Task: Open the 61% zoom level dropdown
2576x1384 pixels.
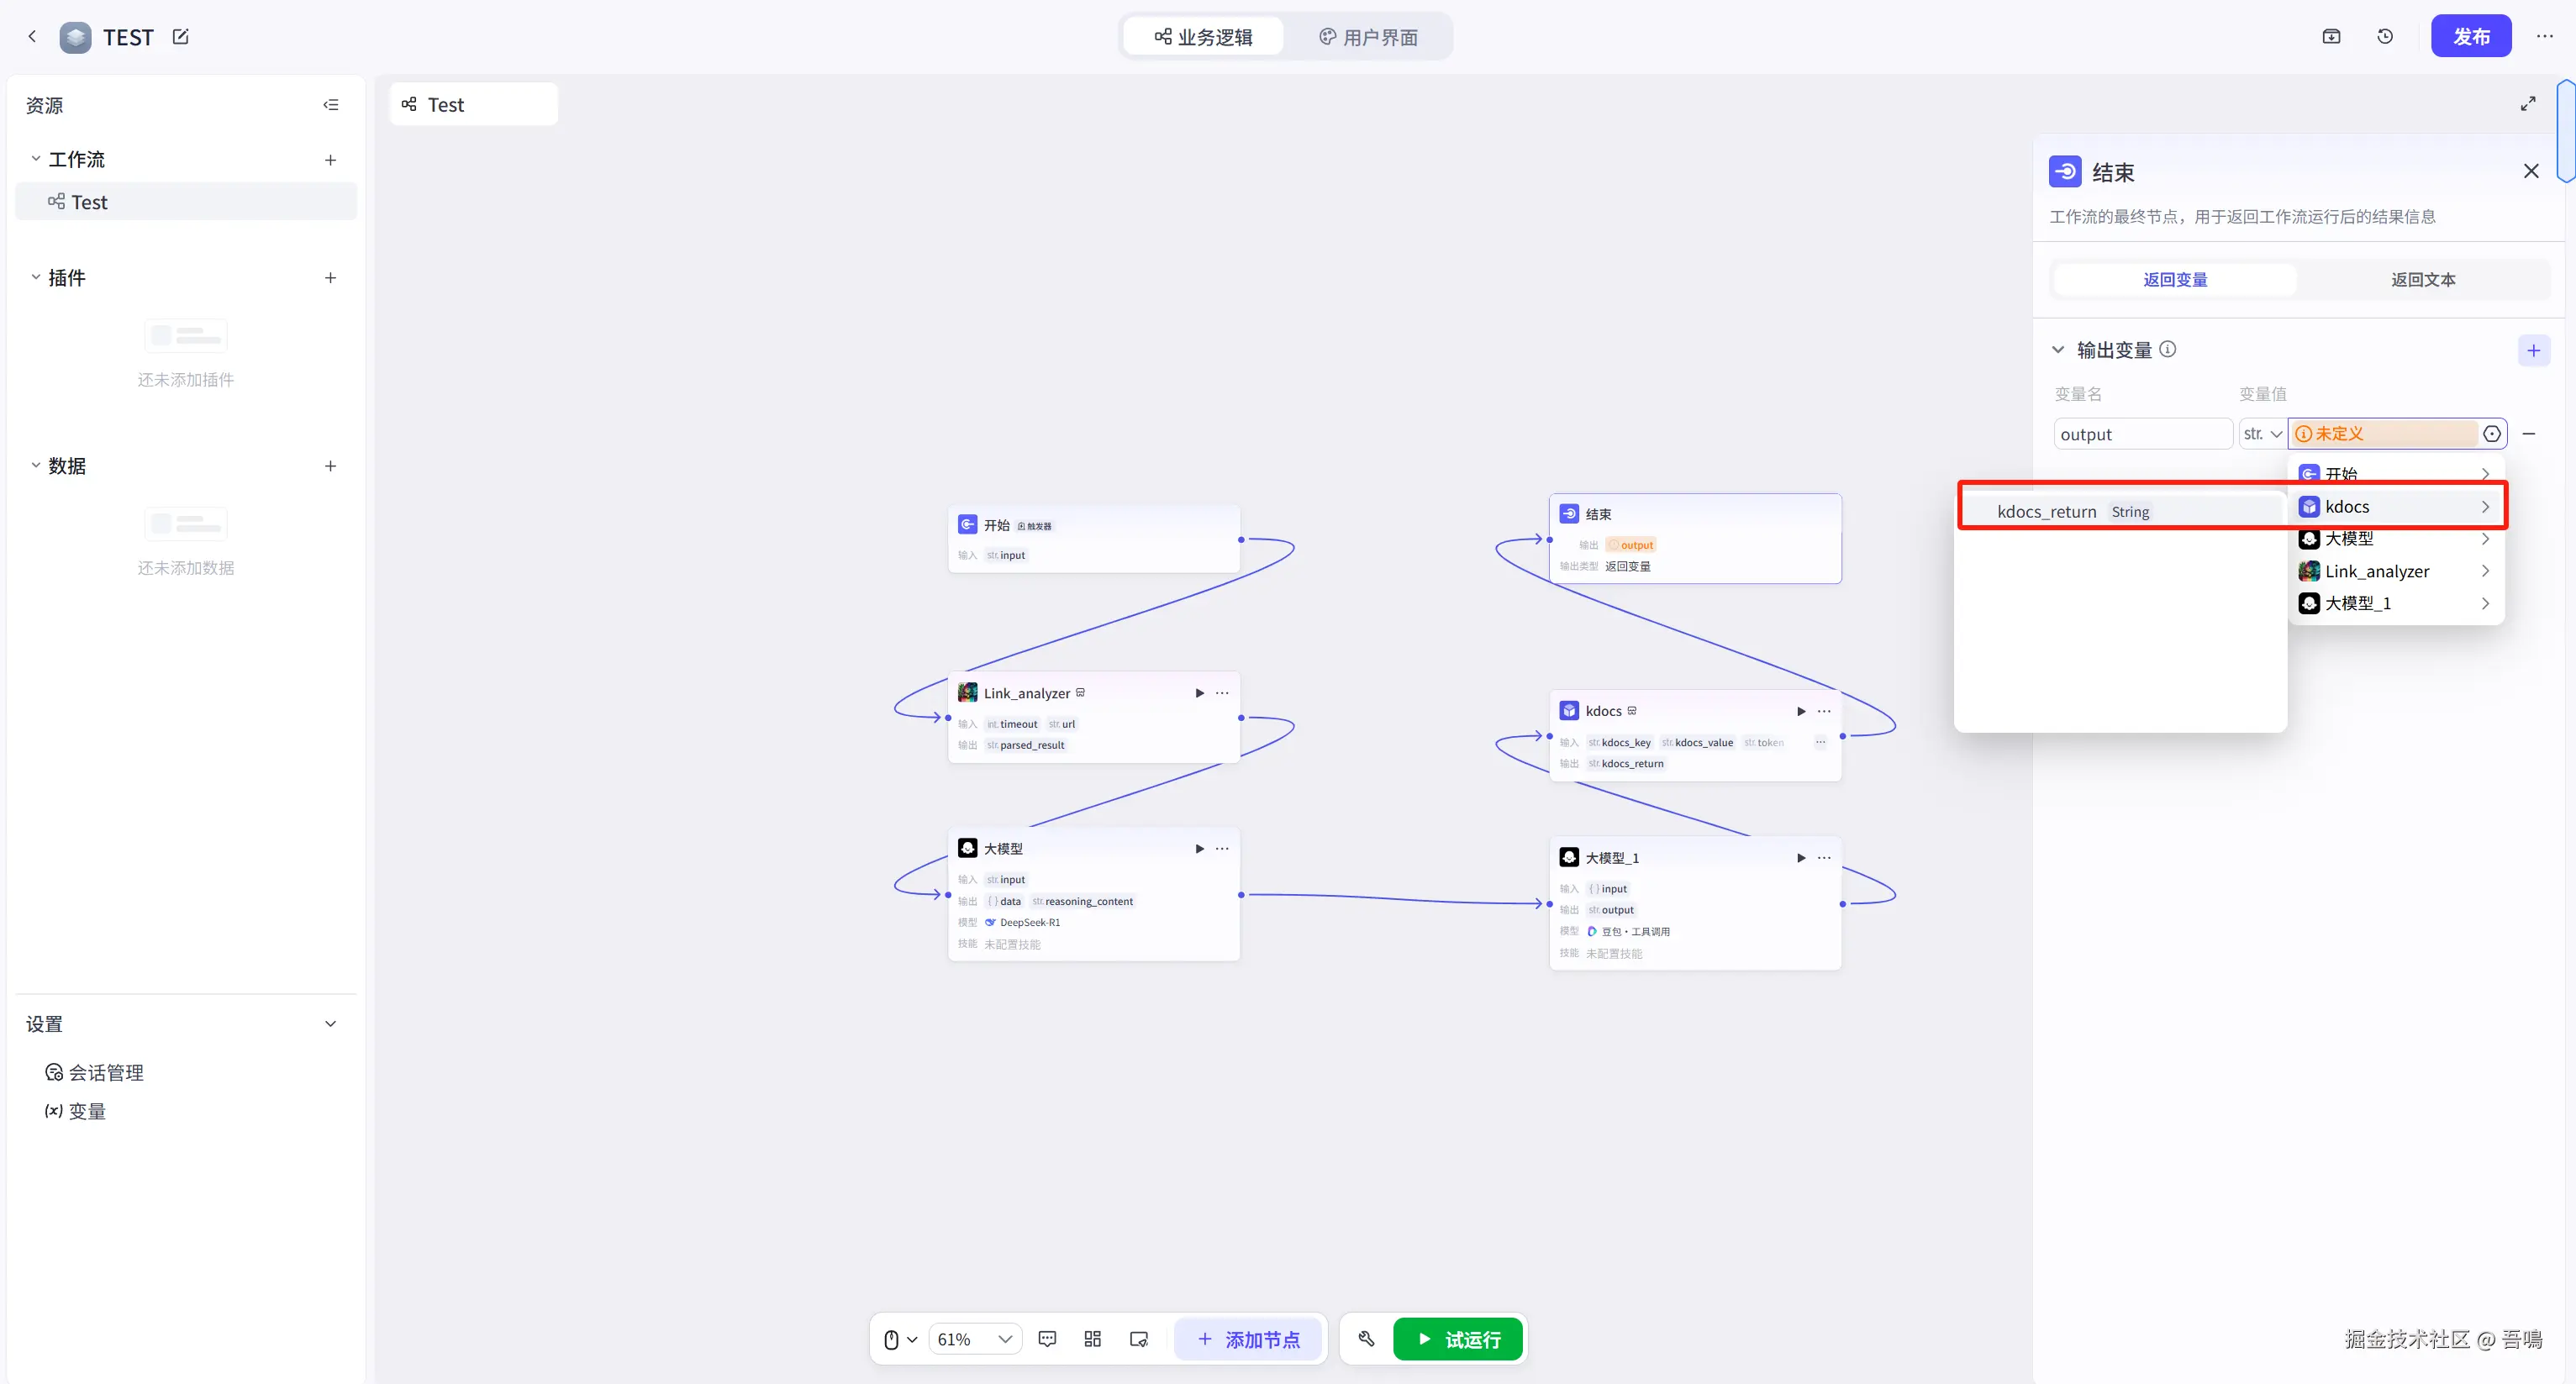Action: [975, 1339]
